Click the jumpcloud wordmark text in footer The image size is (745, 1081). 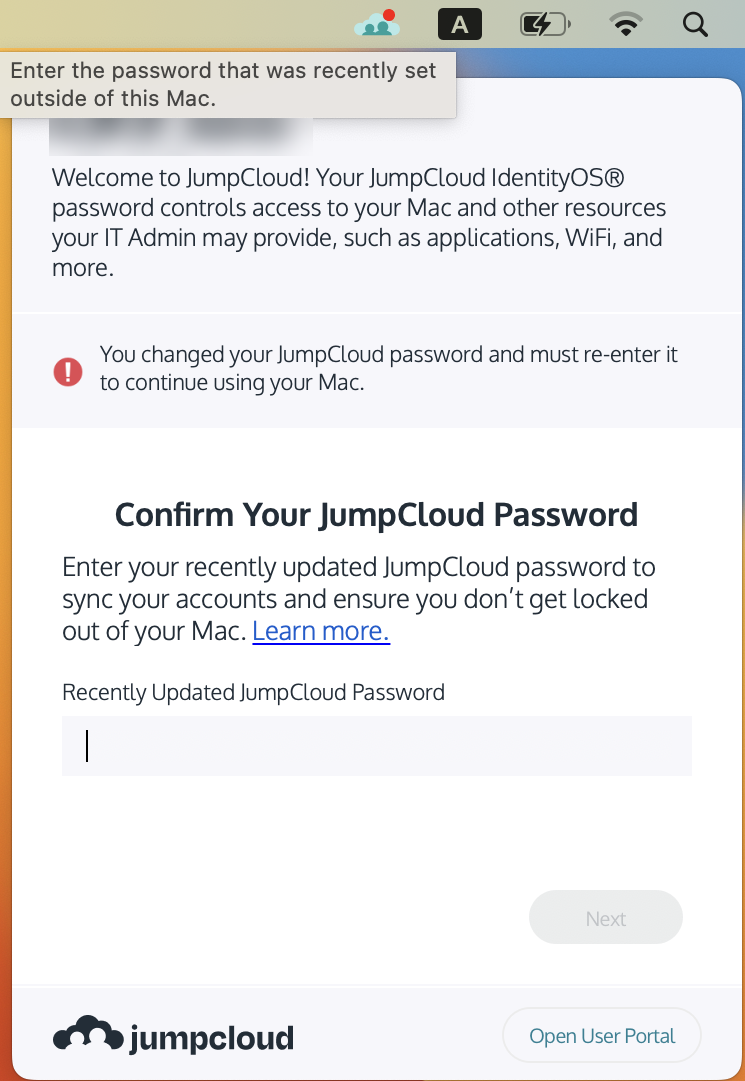tap(212, 1038)
